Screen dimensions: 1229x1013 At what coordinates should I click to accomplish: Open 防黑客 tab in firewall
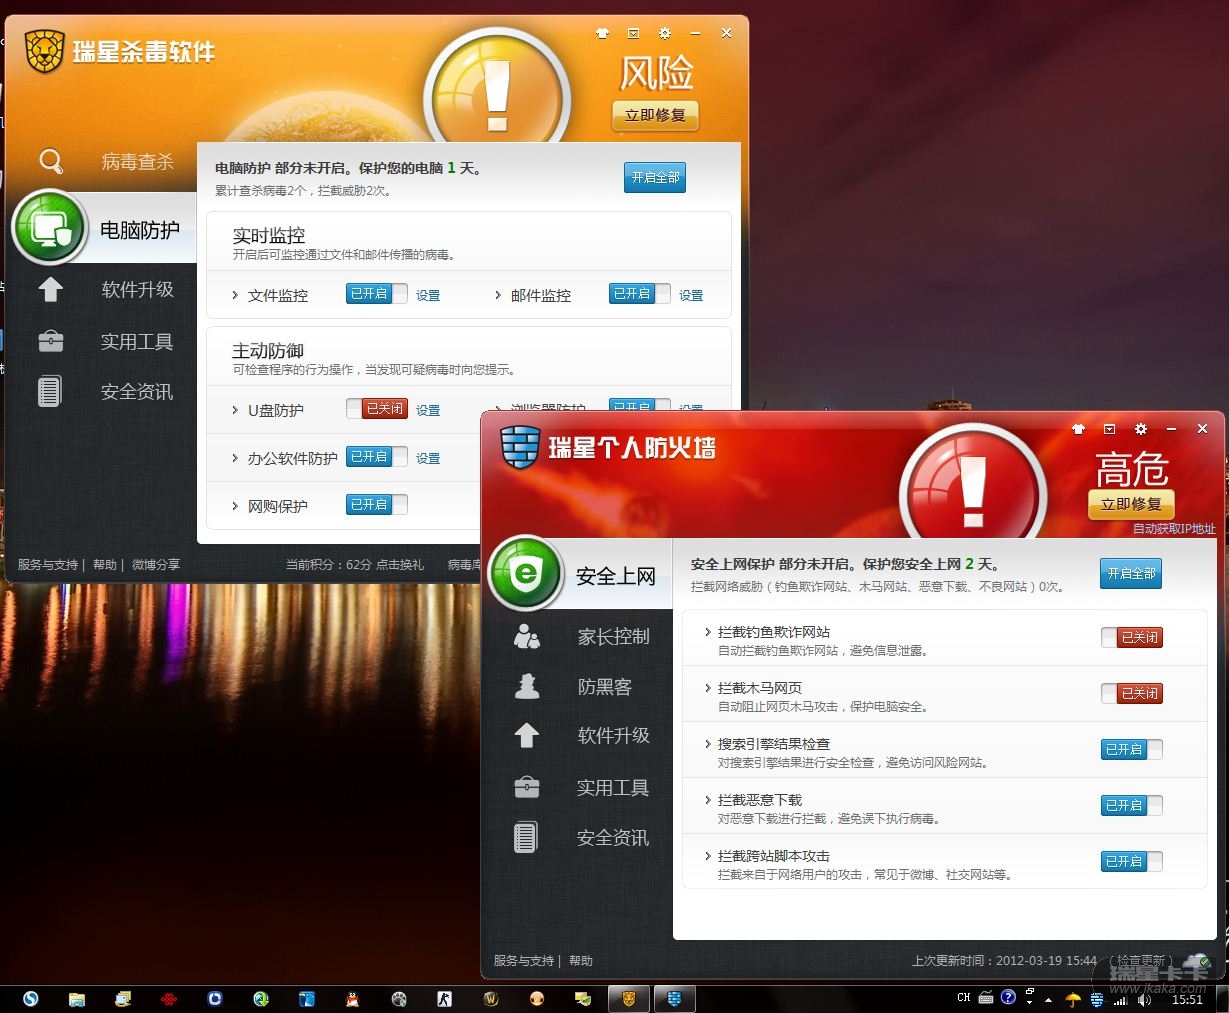click(x=604, y=687)
